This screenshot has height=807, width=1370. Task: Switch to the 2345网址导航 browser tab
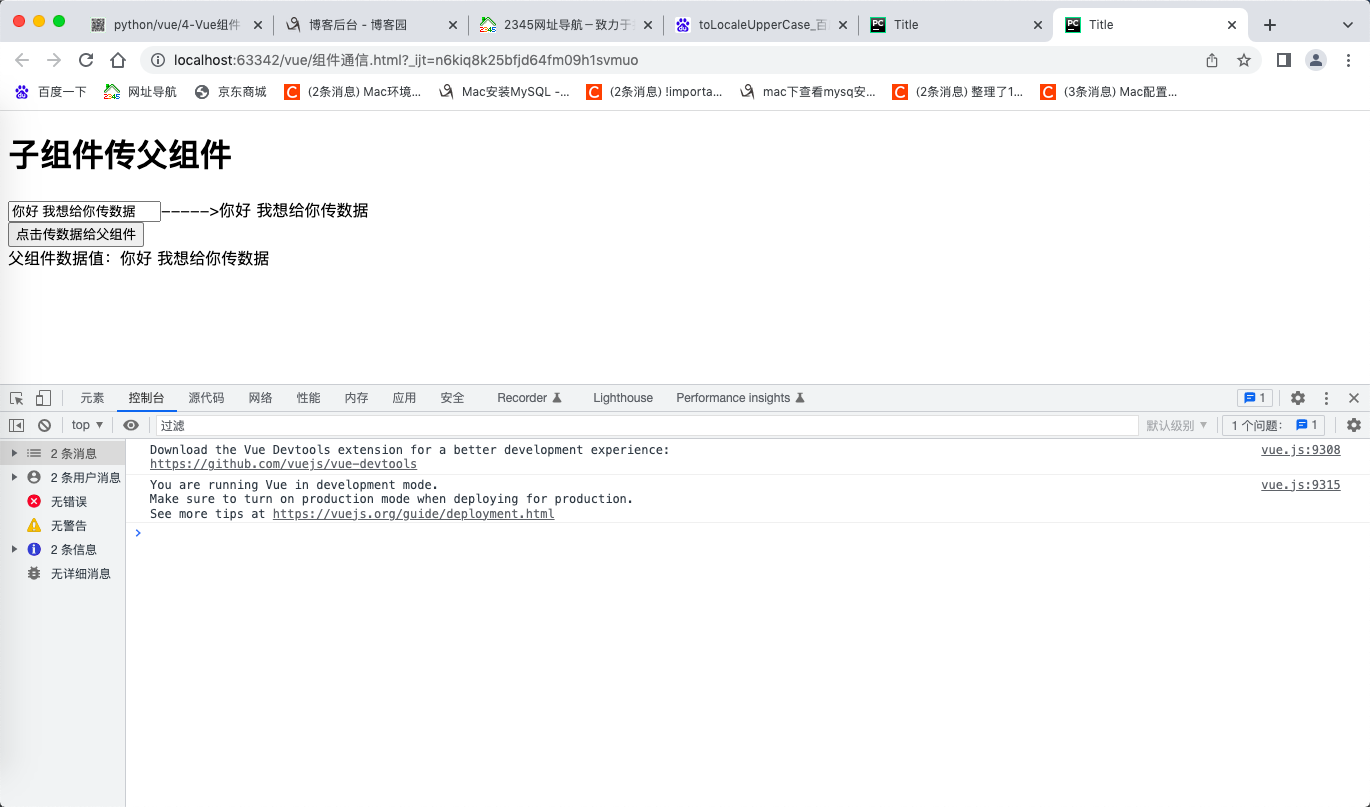[565, 25]
